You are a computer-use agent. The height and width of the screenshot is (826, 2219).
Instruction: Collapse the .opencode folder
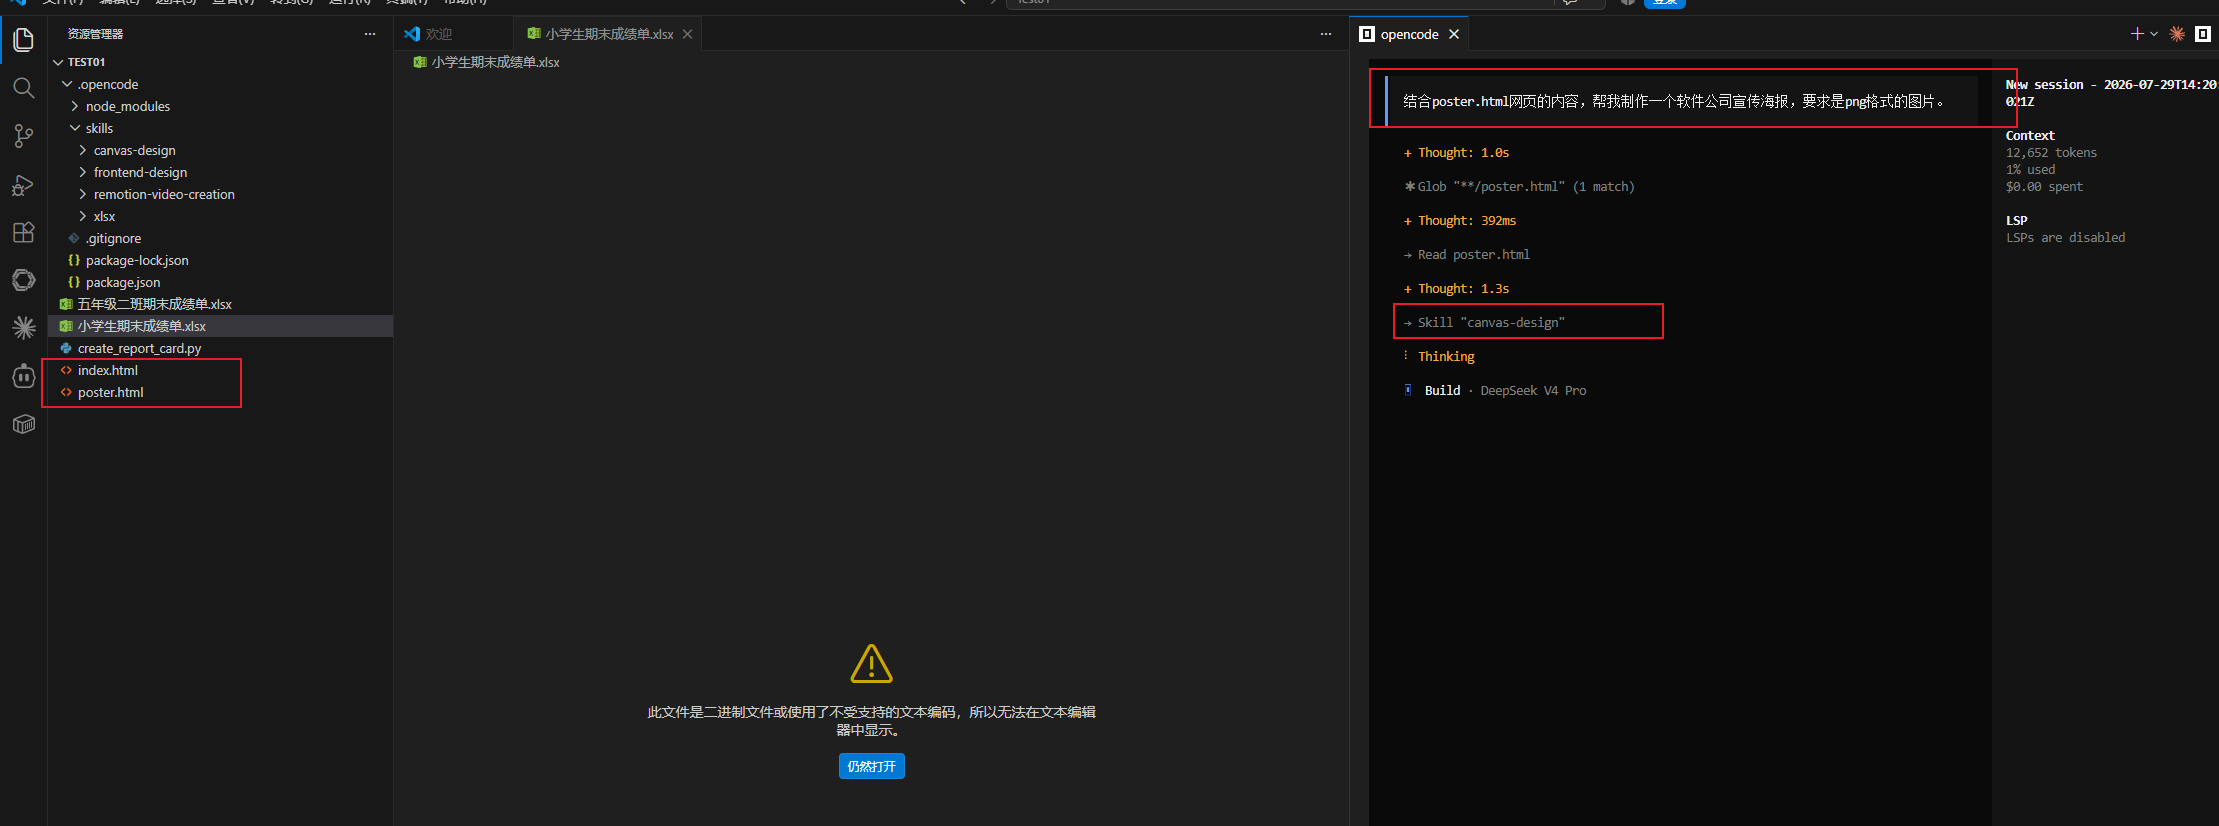[67, 84]
